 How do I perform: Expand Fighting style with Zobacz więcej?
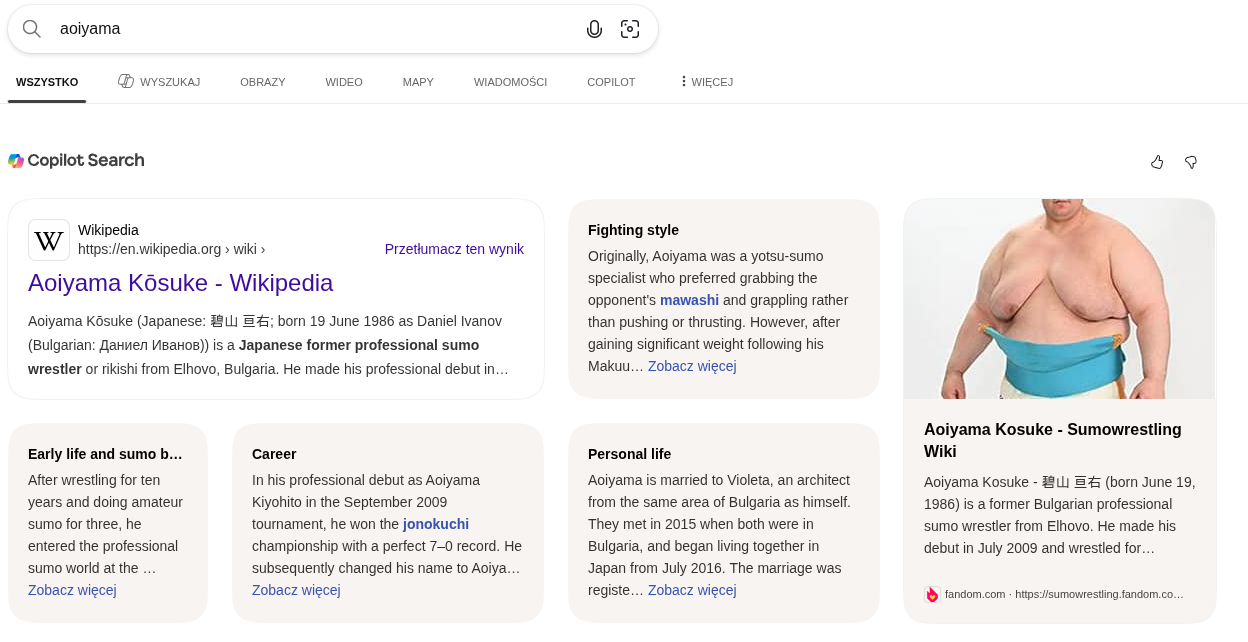(692, 366)
